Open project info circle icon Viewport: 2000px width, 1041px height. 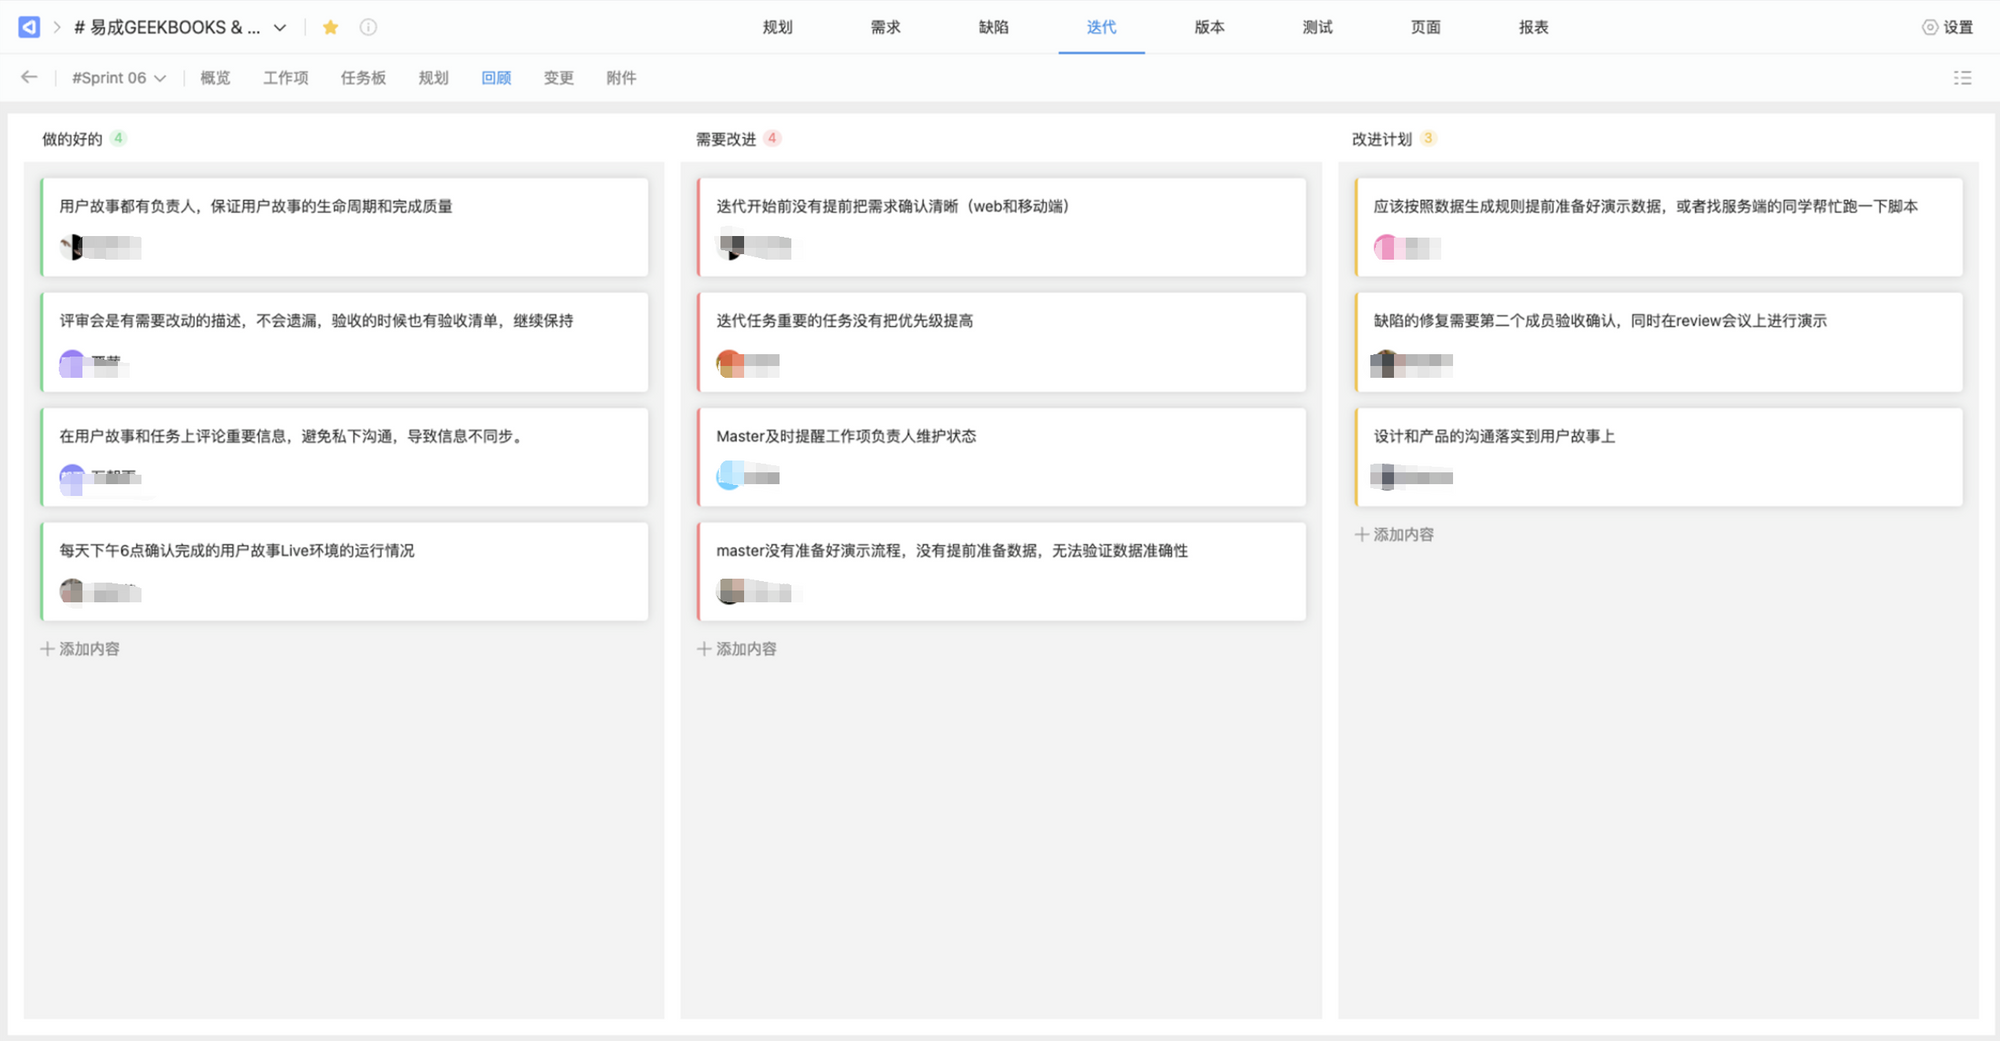coord(368,27)
